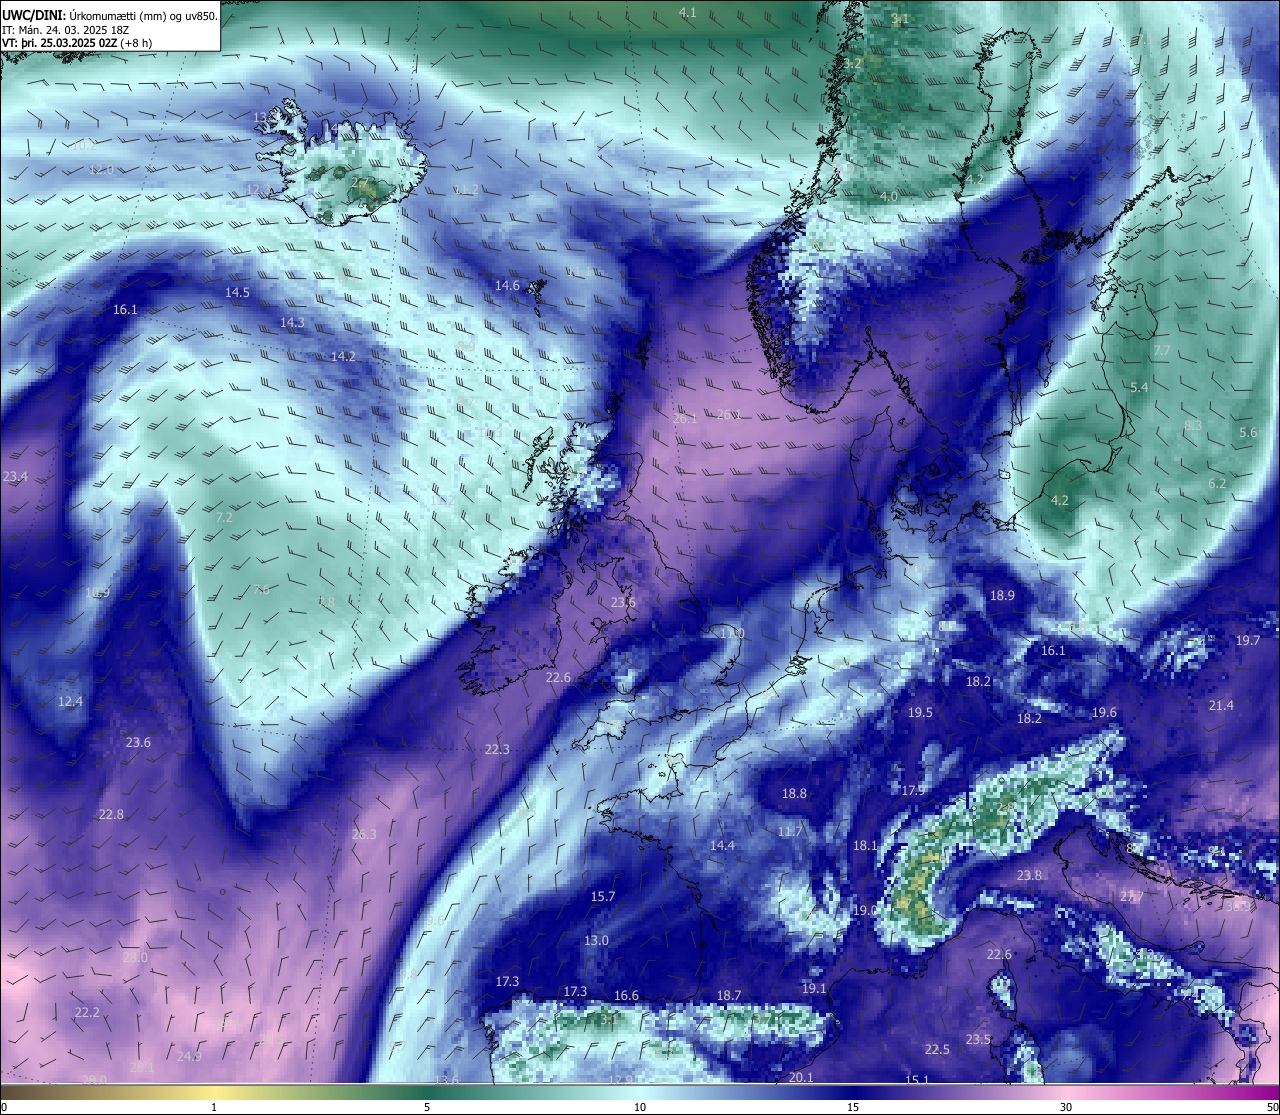Click the 21.4 value label
The image size is (1280, 1115).
pyautogui.click(x=1221, y=706)
